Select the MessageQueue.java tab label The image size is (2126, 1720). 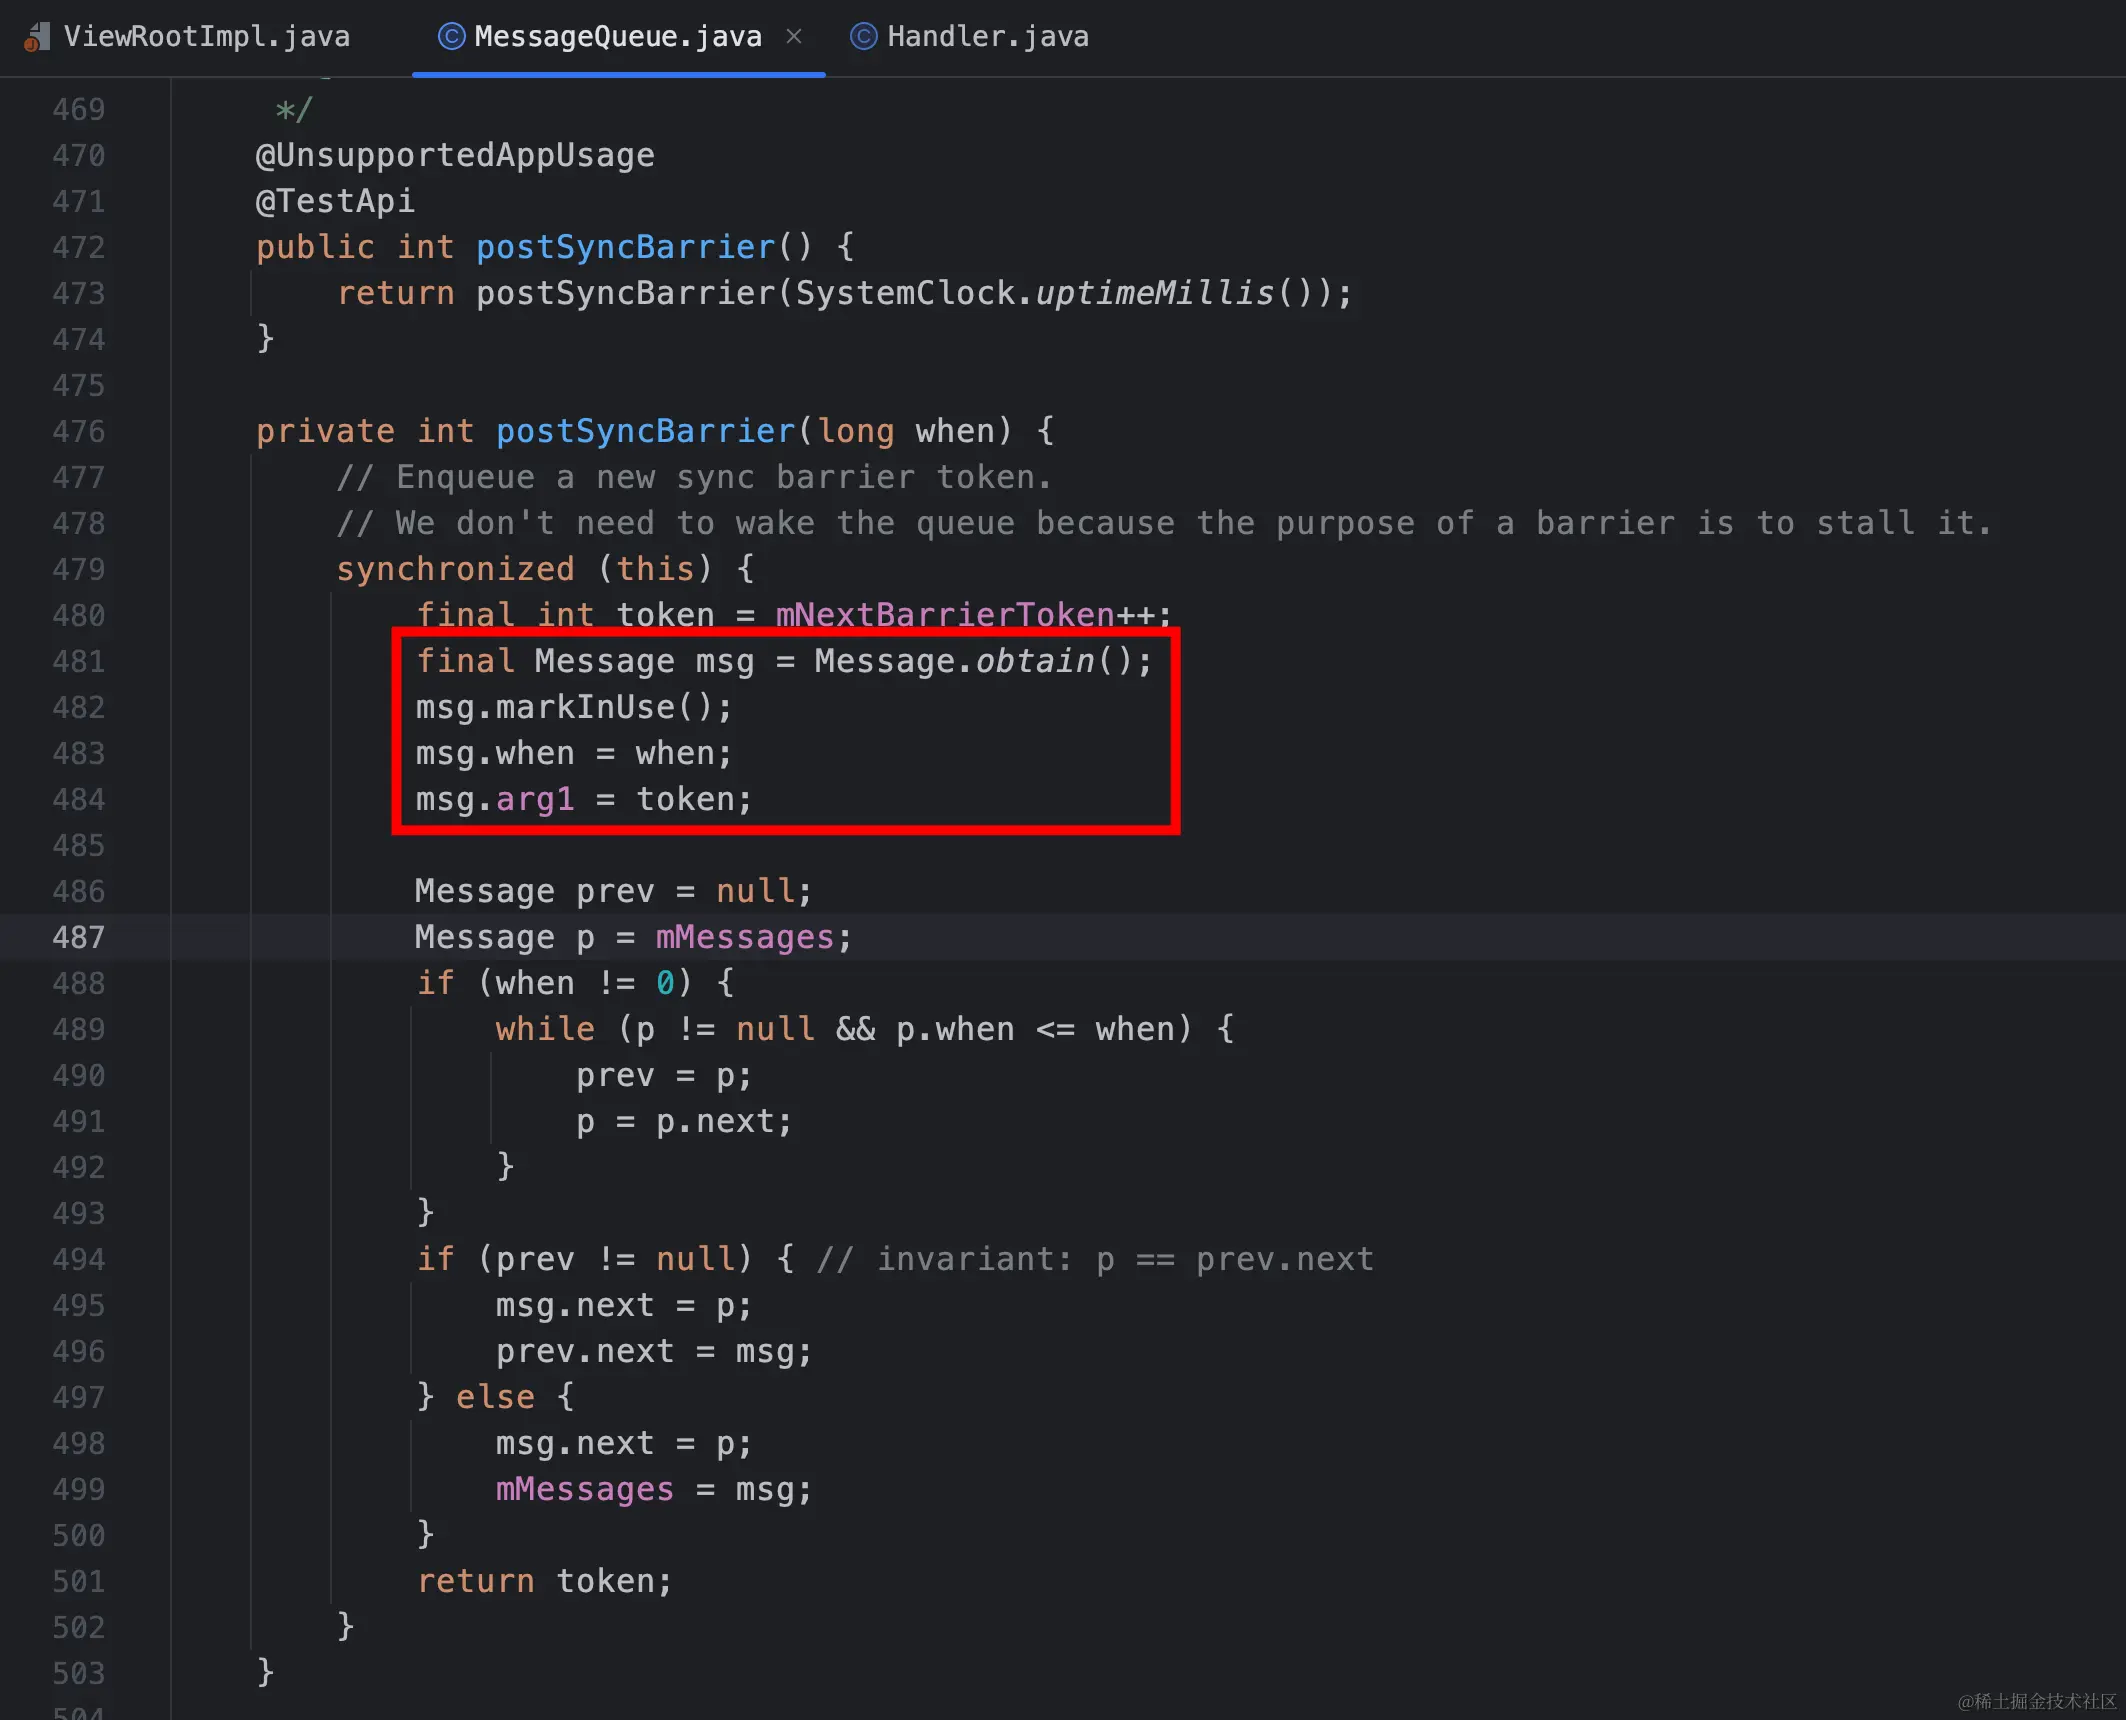[x=617, y=37]
